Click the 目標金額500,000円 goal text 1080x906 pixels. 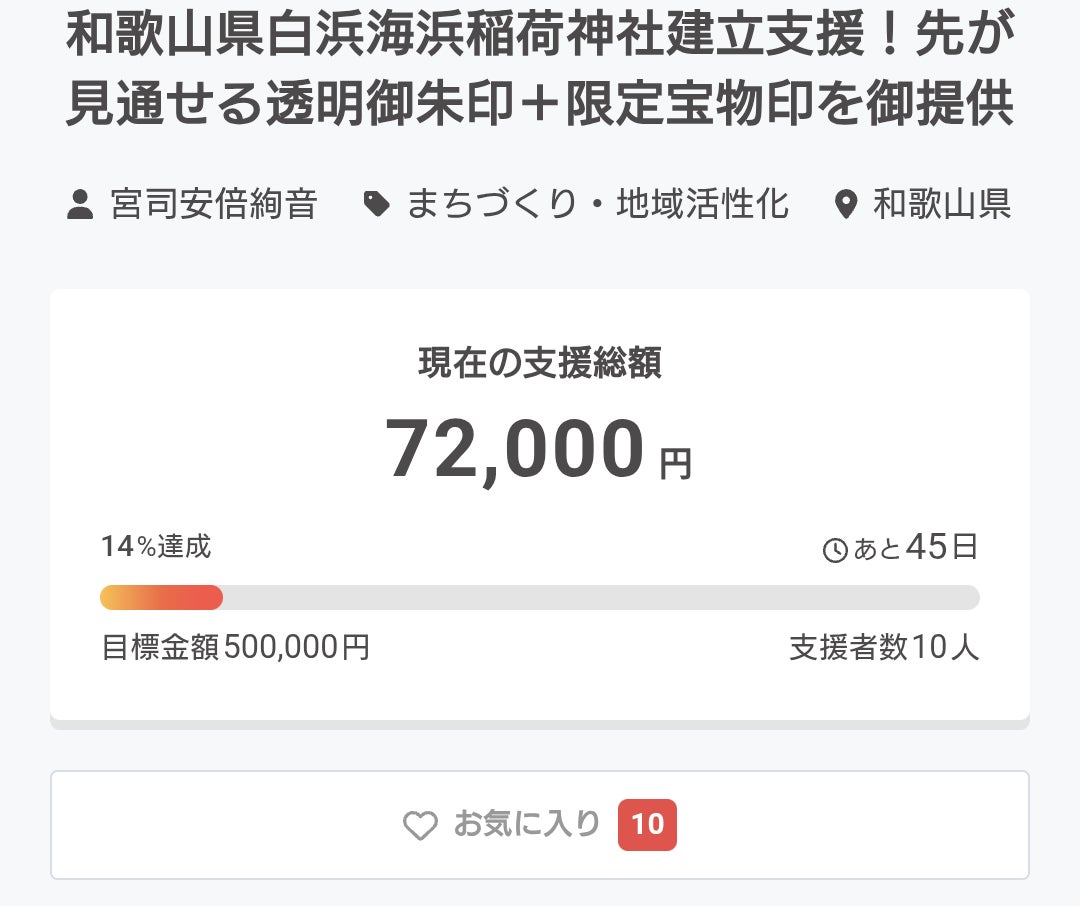[236, 648]
